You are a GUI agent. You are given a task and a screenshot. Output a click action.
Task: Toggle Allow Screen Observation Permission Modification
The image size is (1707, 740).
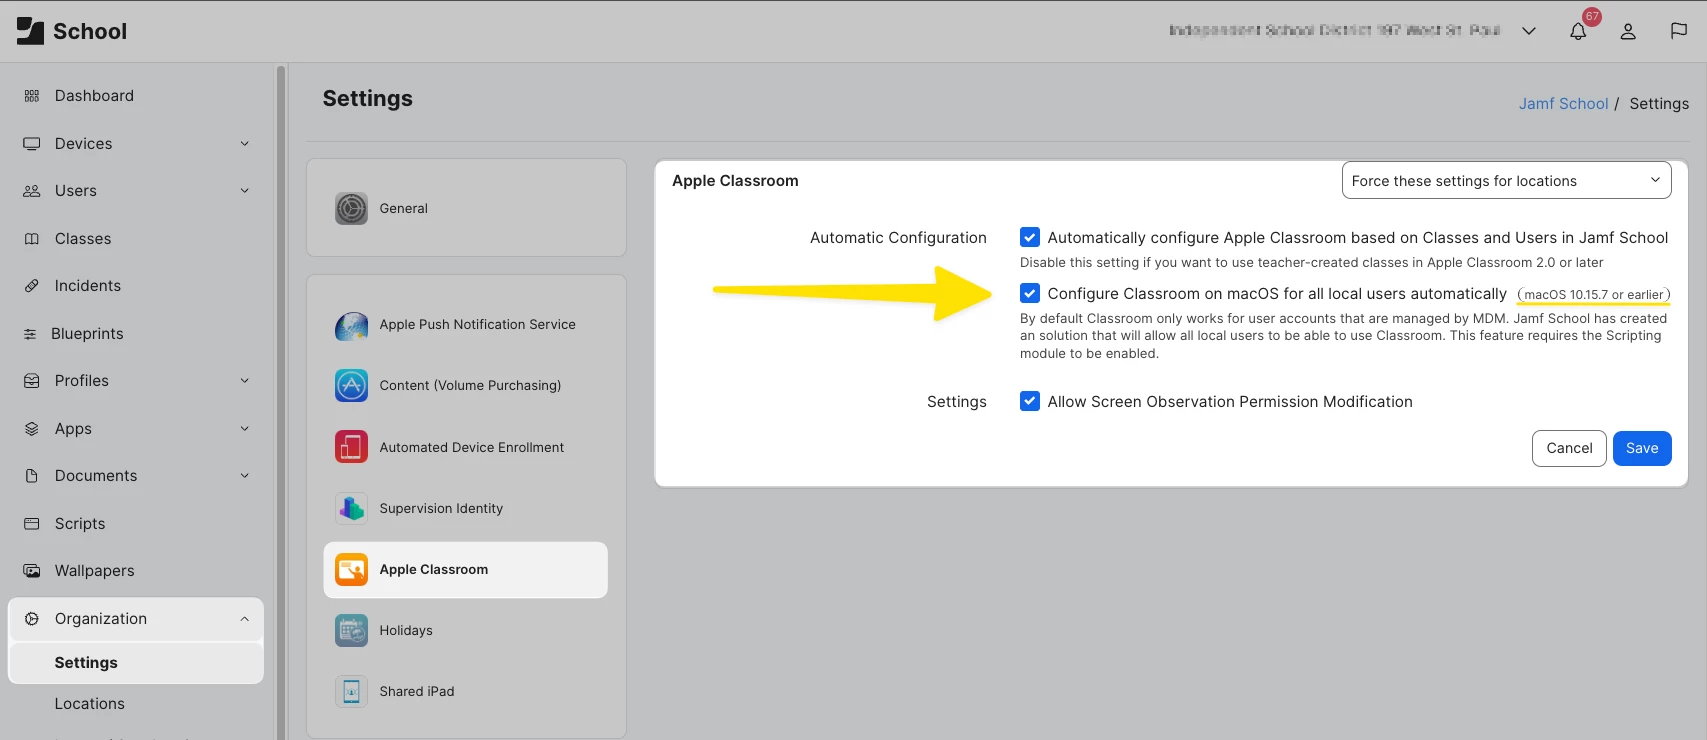[x=1030, y=402]
